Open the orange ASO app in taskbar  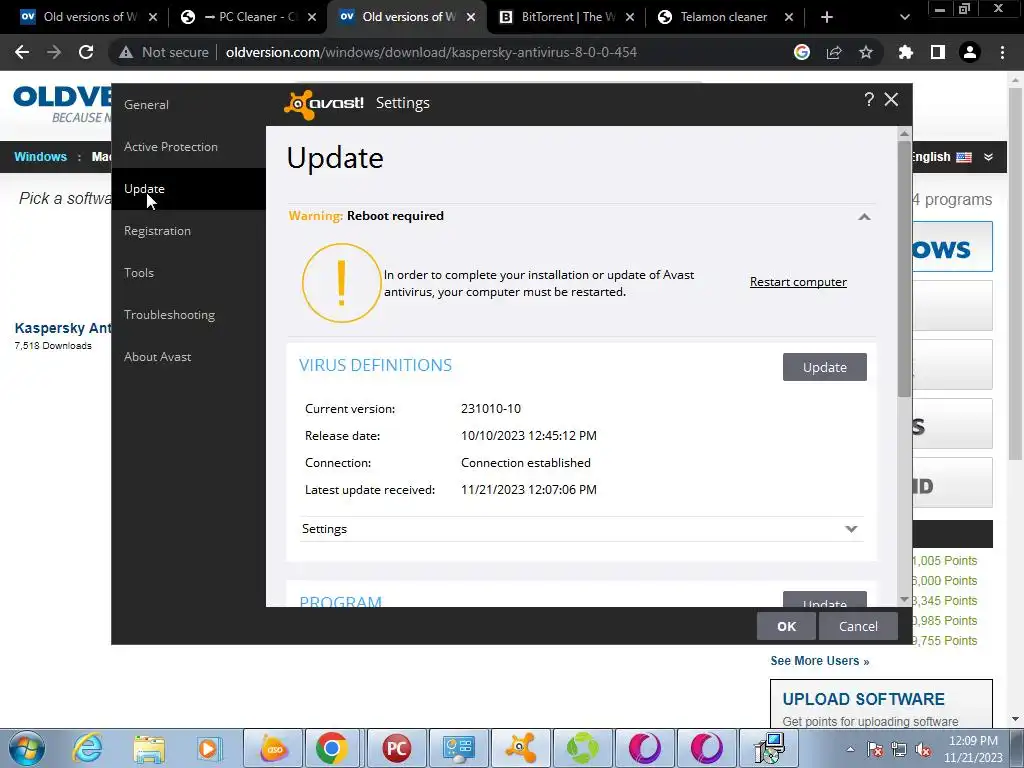(274, 748)
